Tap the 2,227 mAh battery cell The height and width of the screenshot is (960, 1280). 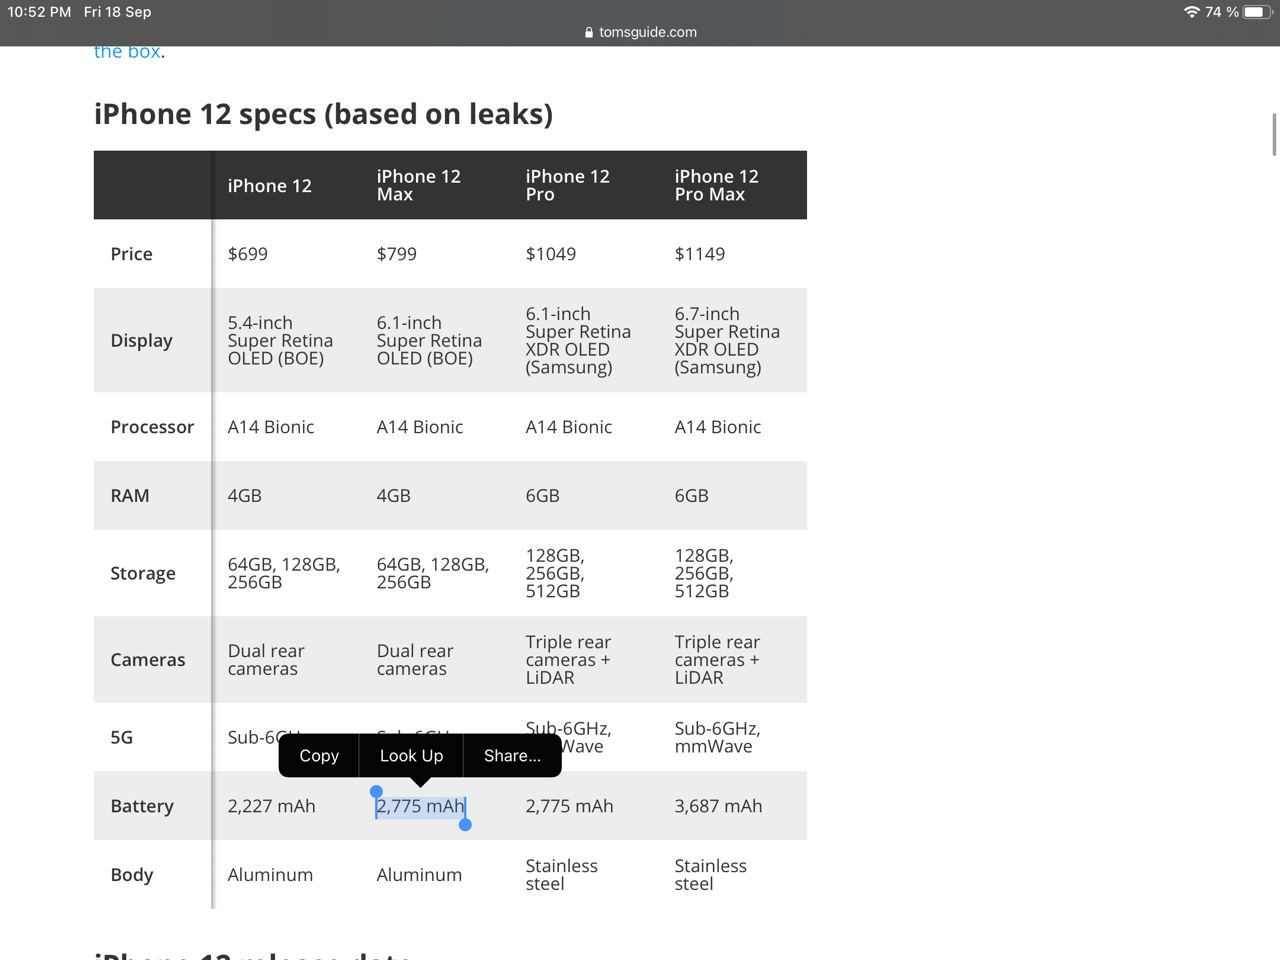(272, 806)
